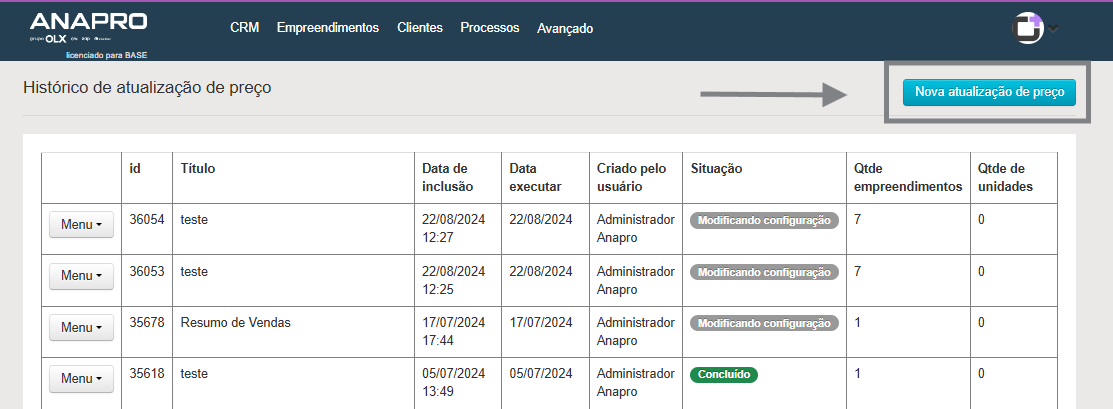Click Modificando configuração badge for Resumo de Vendas
Image resolution: width=1113 pixels, height=409 pixels.
point(764,323)
